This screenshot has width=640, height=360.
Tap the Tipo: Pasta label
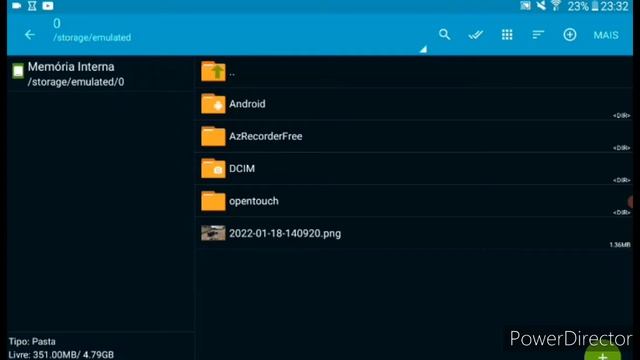[32, 341]
